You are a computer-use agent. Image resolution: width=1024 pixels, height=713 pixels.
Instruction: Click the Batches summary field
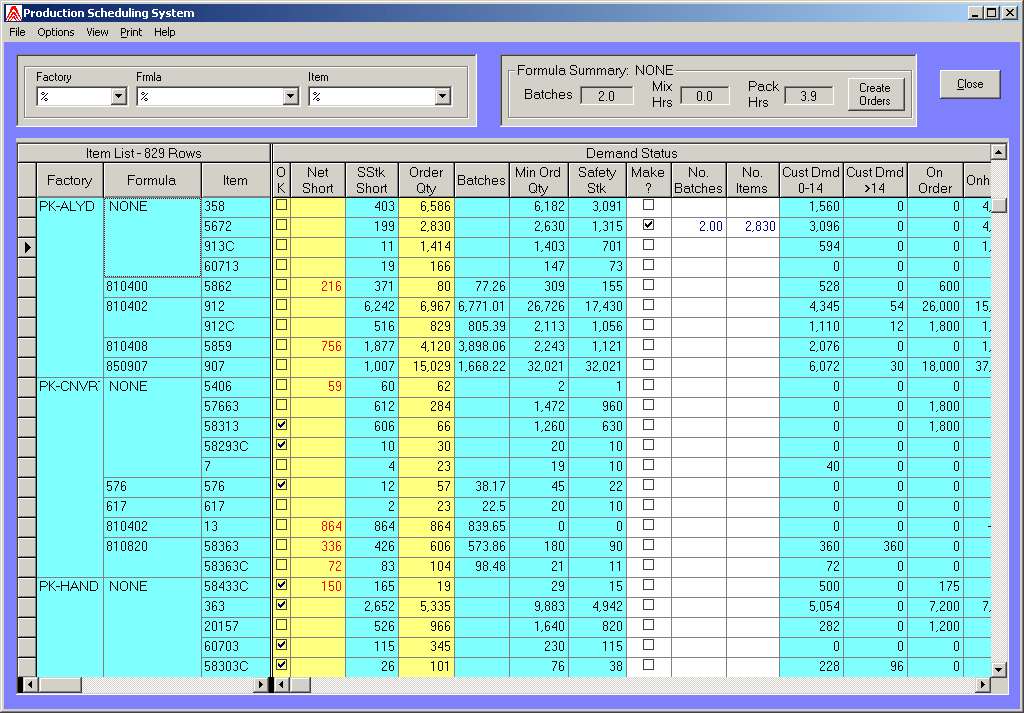(x=607, y=96)
